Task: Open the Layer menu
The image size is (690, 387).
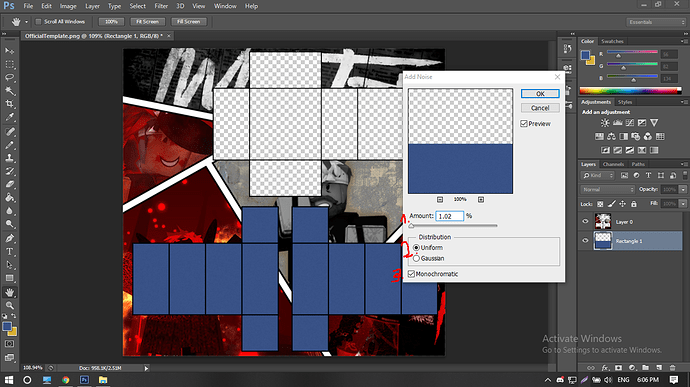Action: (92, 6)
